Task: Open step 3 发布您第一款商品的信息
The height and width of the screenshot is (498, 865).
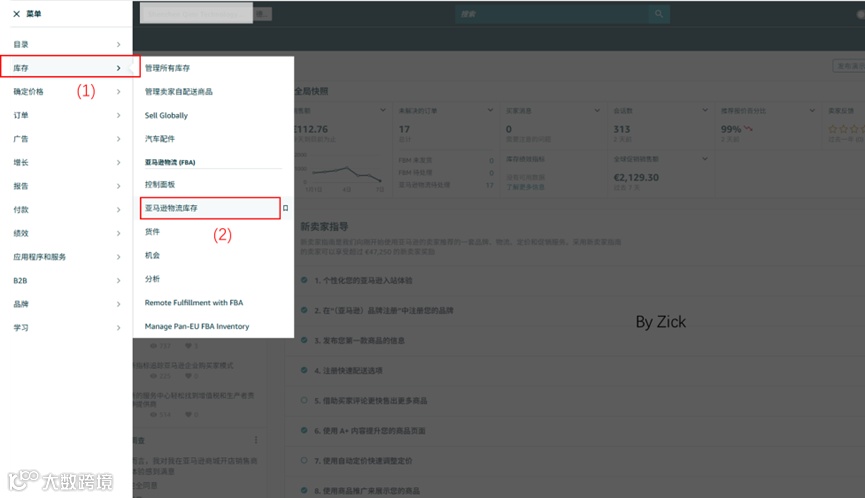Action: tap(359, 341)
